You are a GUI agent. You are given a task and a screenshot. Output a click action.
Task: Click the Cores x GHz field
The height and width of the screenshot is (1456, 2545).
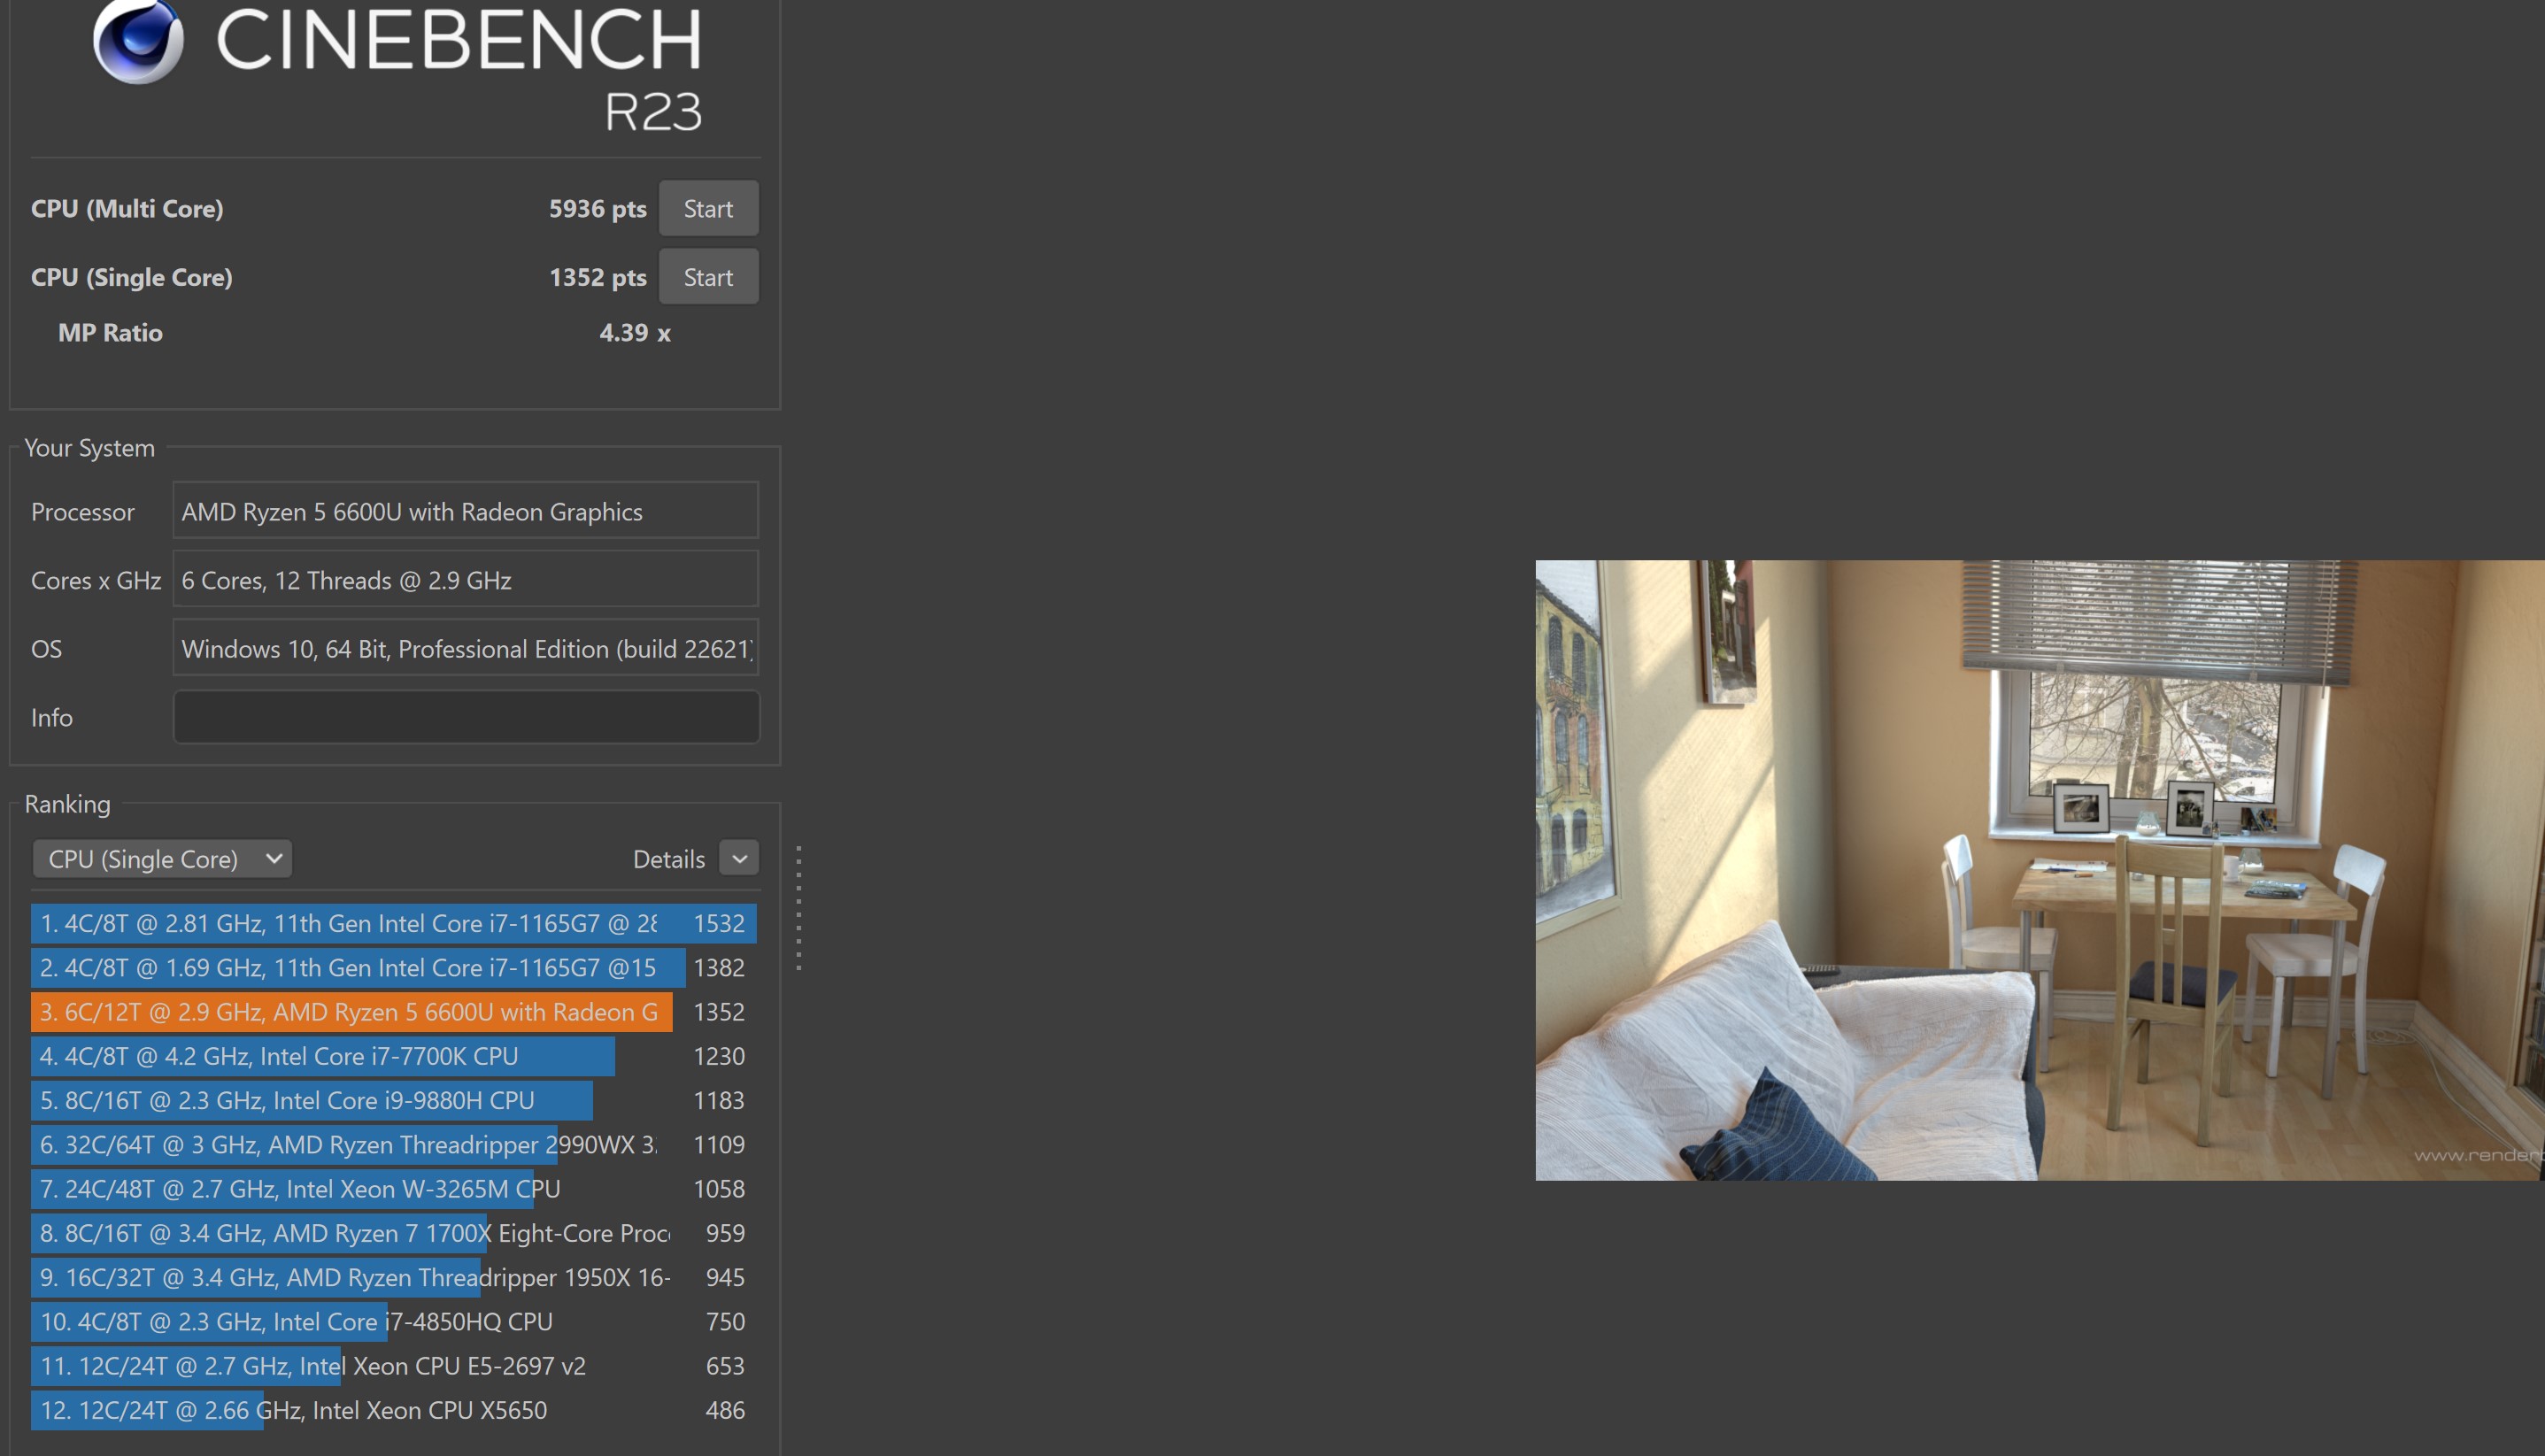466,580
